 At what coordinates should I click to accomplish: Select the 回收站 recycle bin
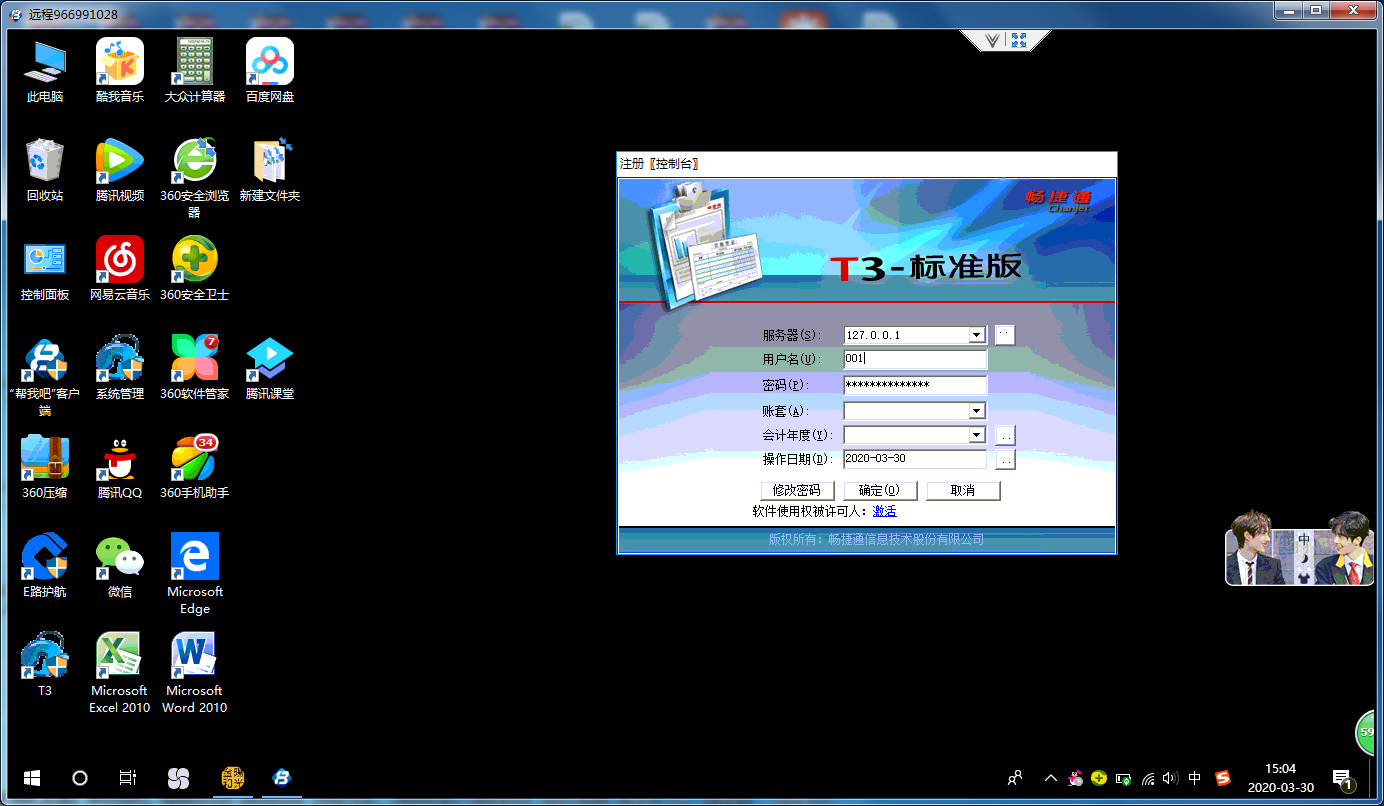click(x=45, y=169)
